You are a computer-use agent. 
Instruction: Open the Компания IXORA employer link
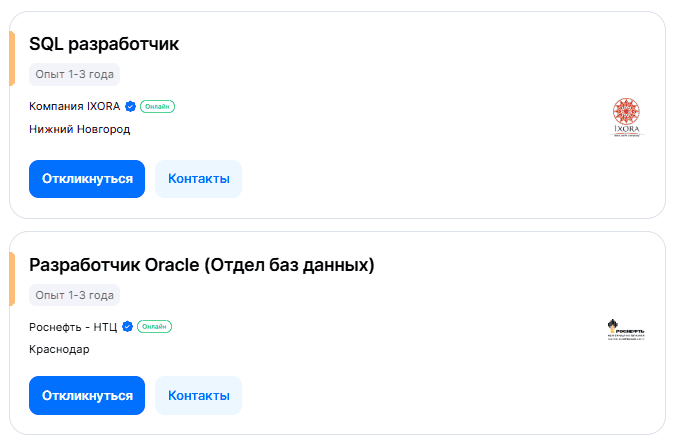pos(75,106)
